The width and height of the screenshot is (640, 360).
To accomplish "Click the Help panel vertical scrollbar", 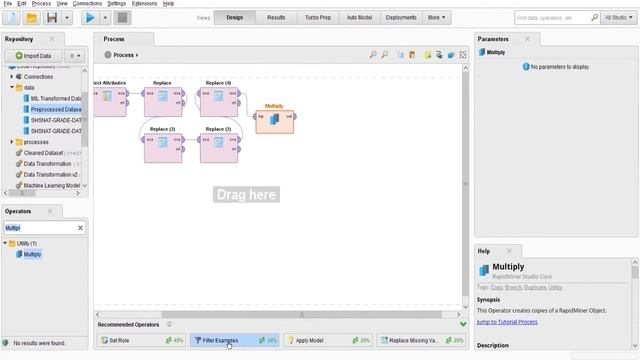I will pos(635,272).
